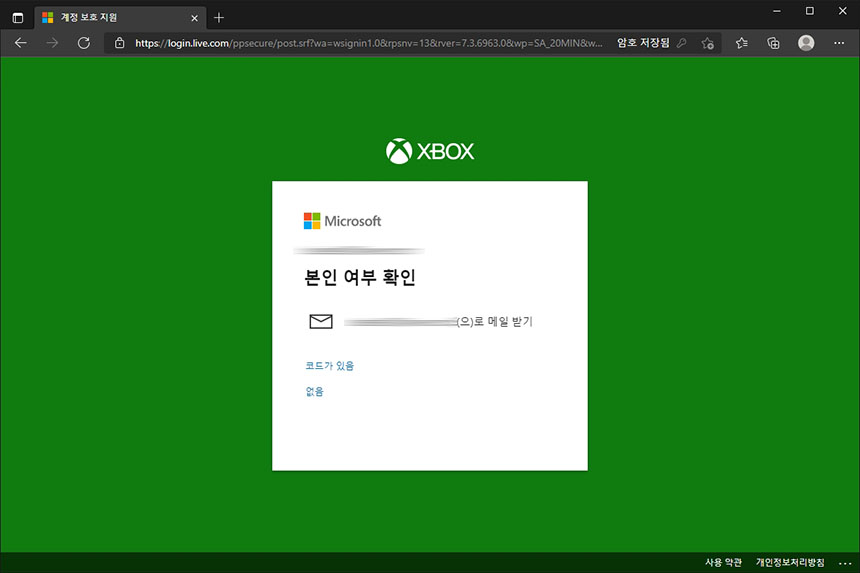The height and width of the screenshot is (573, 860).
Task: Click the 본인 여부 확인 heading
Action: (360, 277)
